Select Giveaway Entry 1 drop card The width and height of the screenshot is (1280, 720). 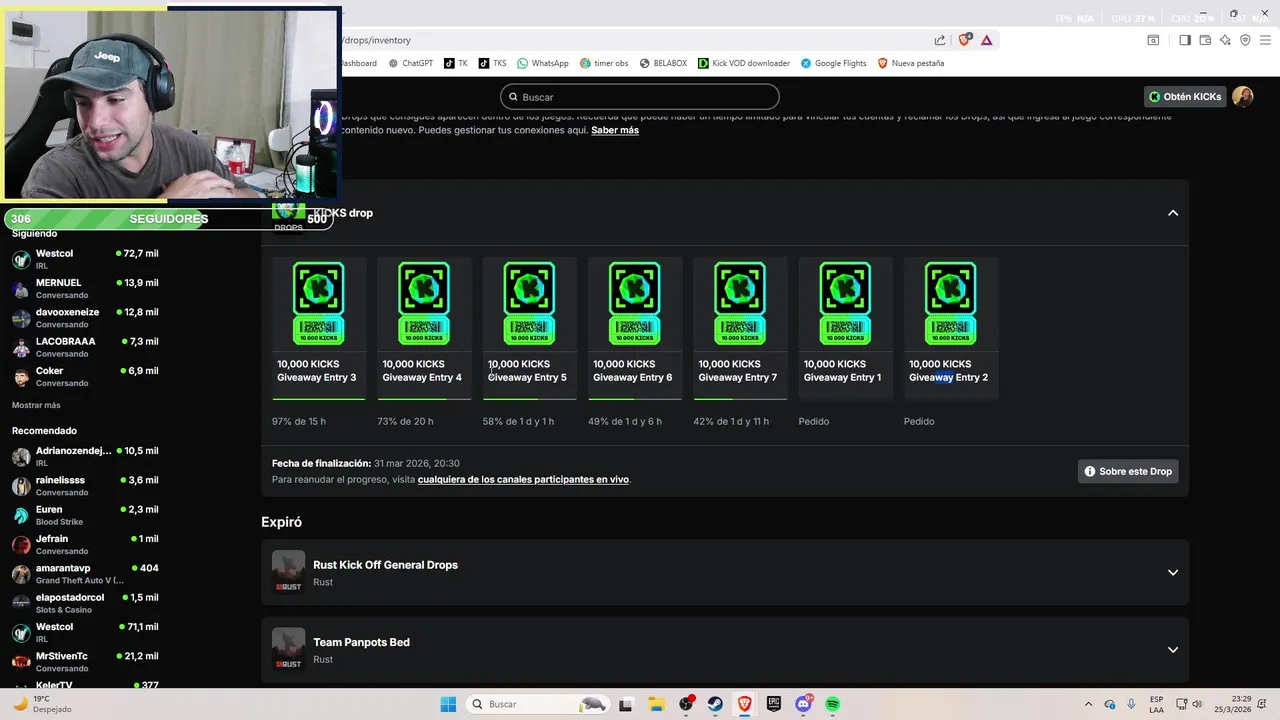(846, 328)
